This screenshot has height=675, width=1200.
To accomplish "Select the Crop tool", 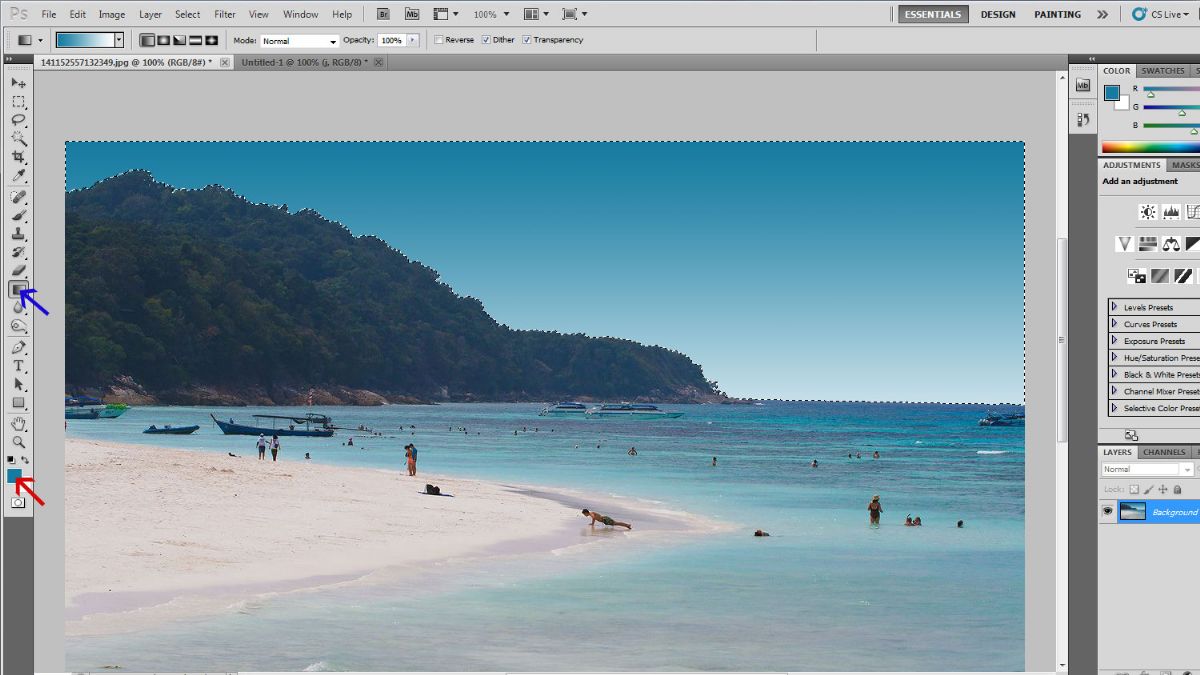I will click(18, 158).
